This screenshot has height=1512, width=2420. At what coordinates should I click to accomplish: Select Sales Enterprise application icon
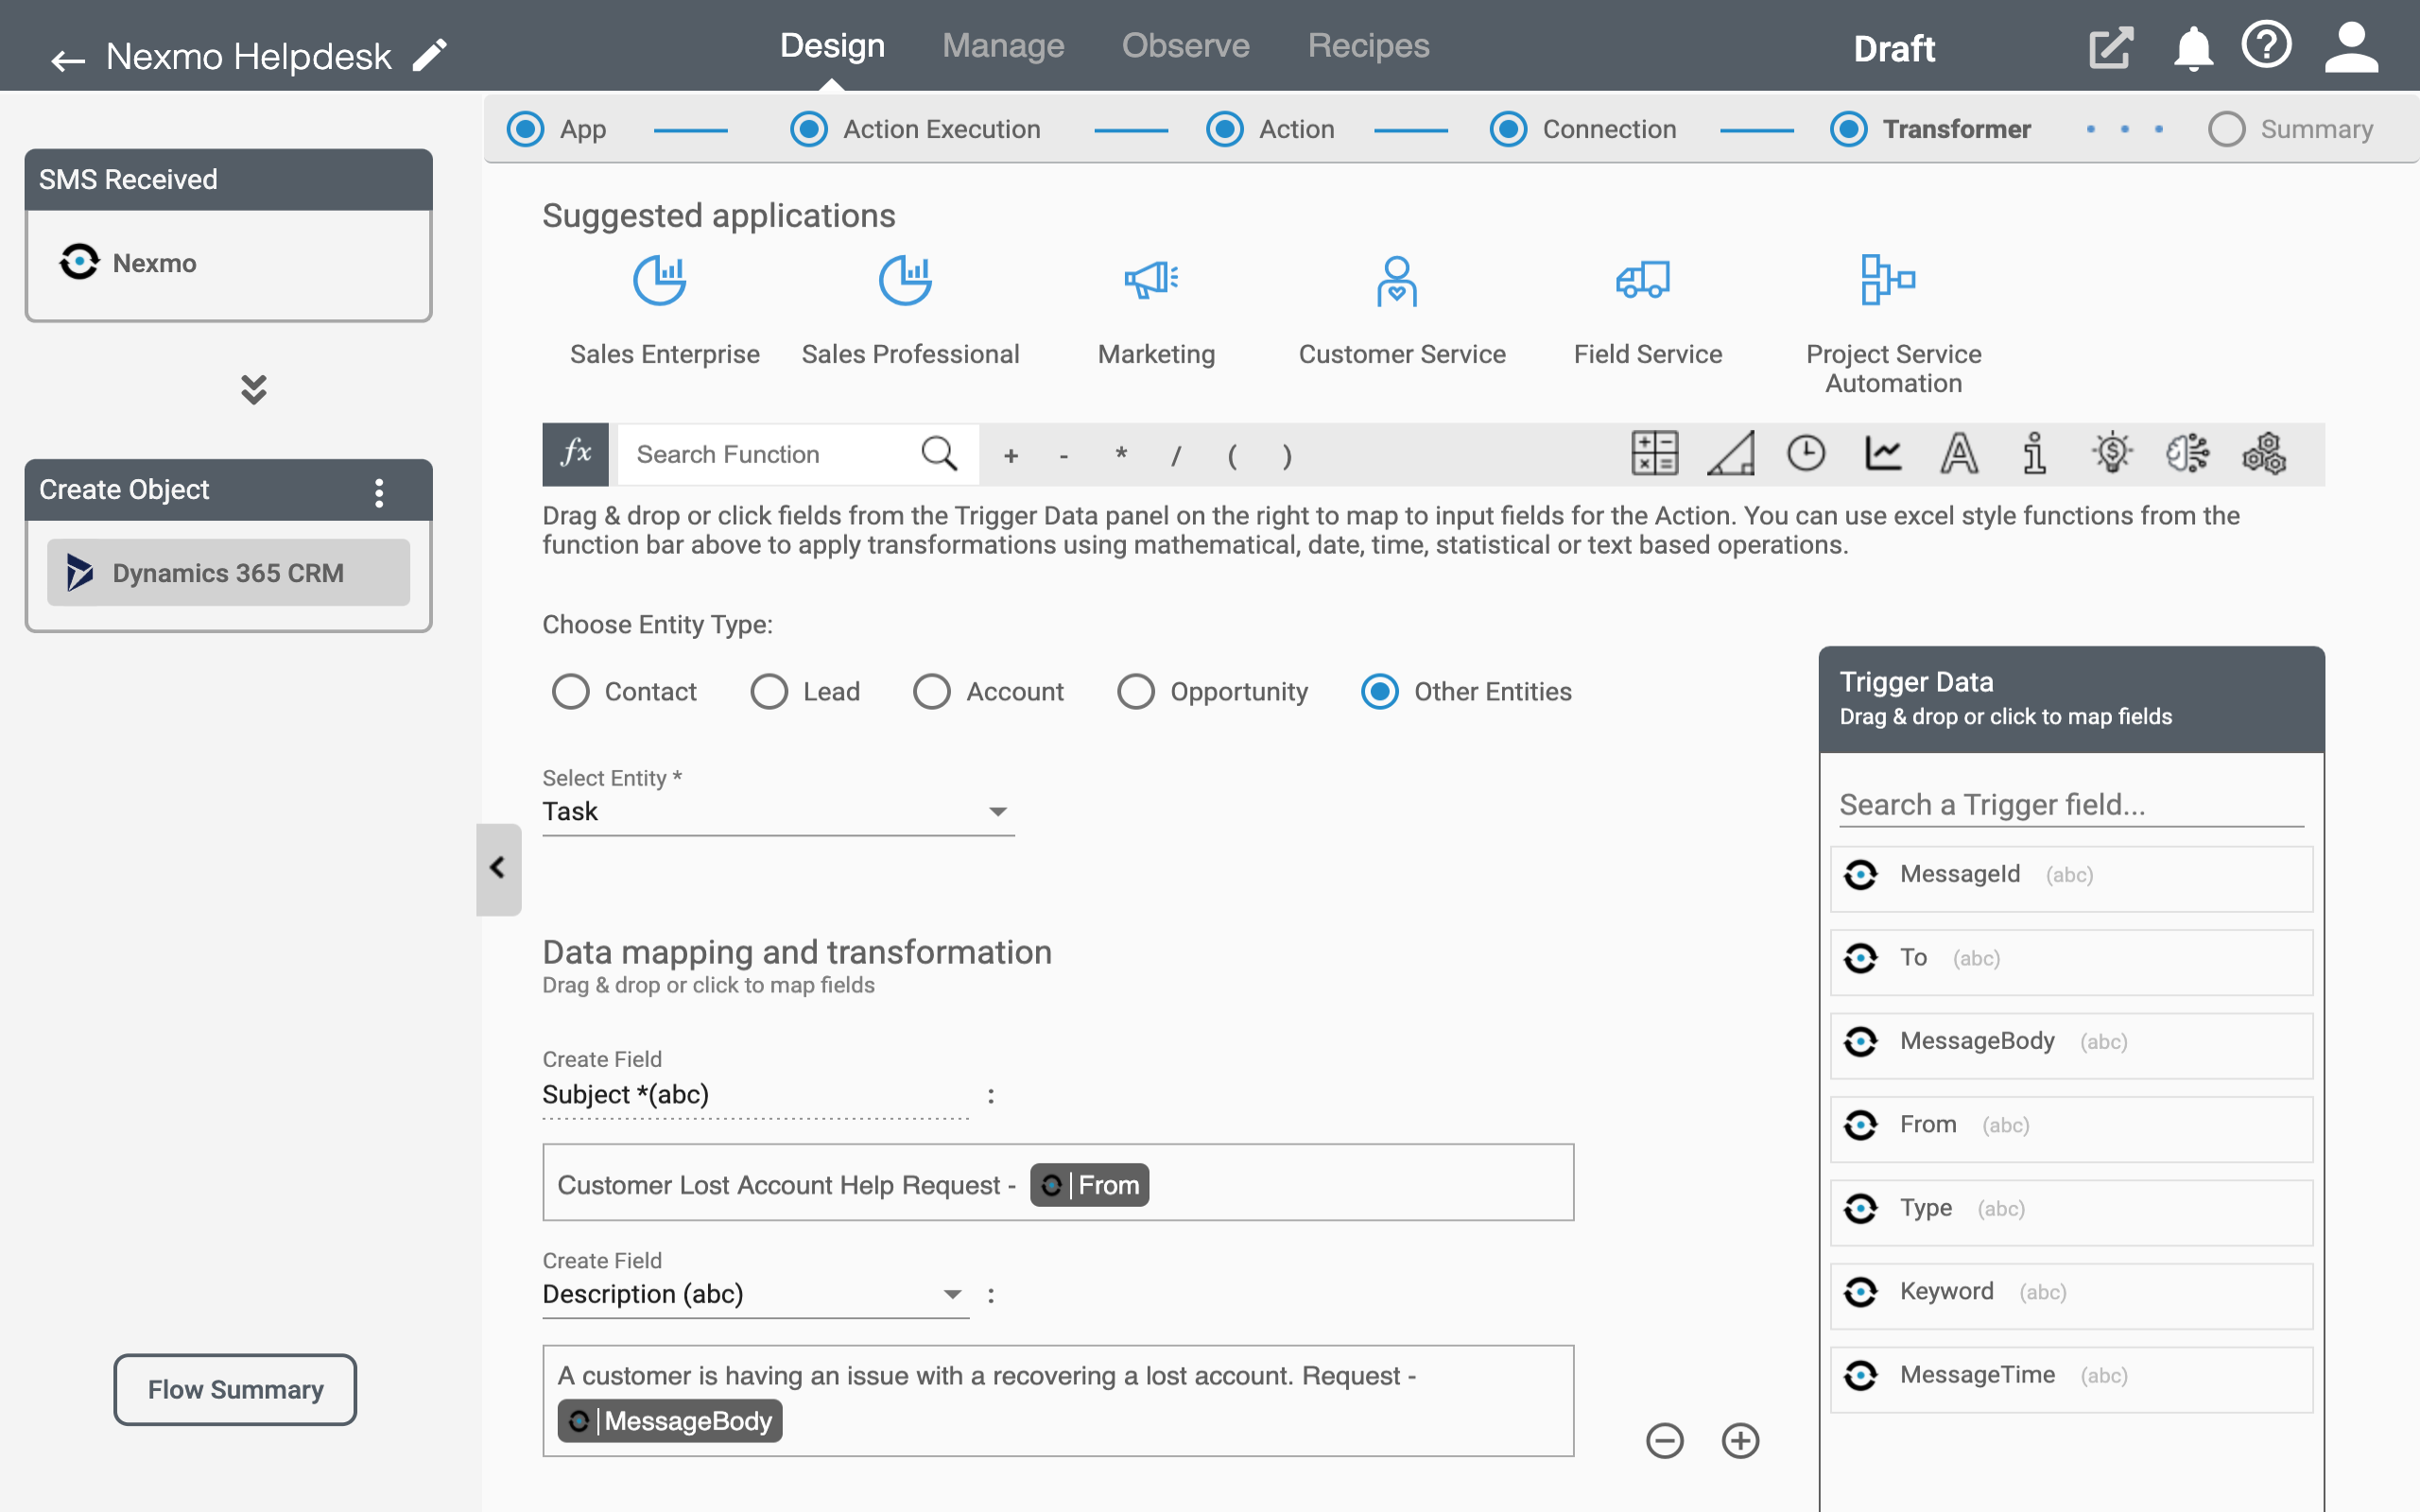pos(660,280)
